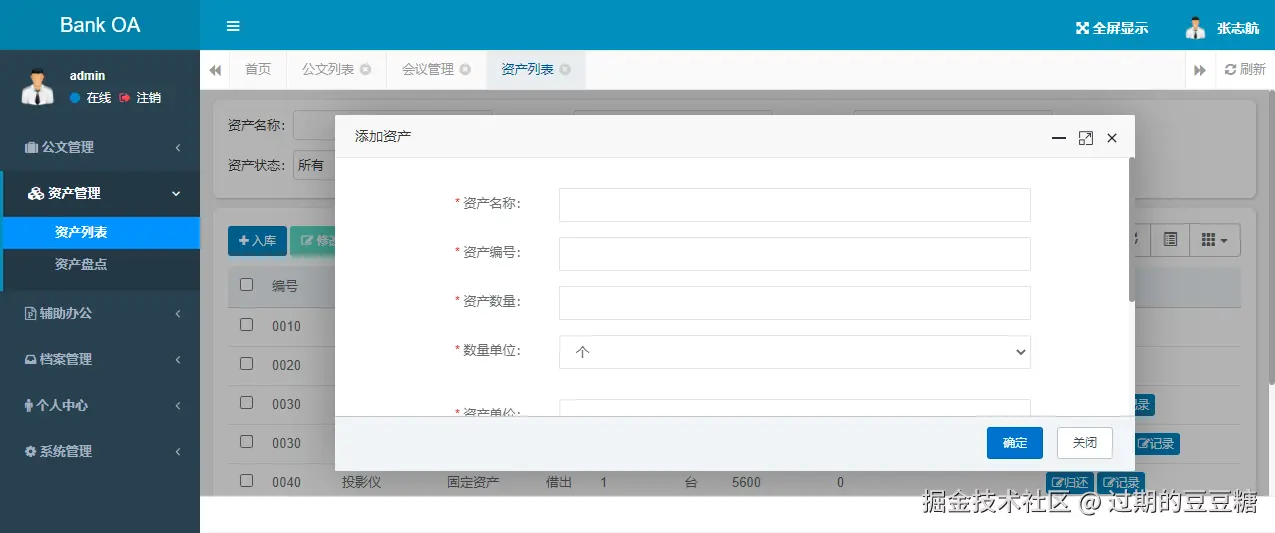Select the 资产列表 sidebar submenu item
Viewport: 1275px width, 533px height.
click(100, 232)
